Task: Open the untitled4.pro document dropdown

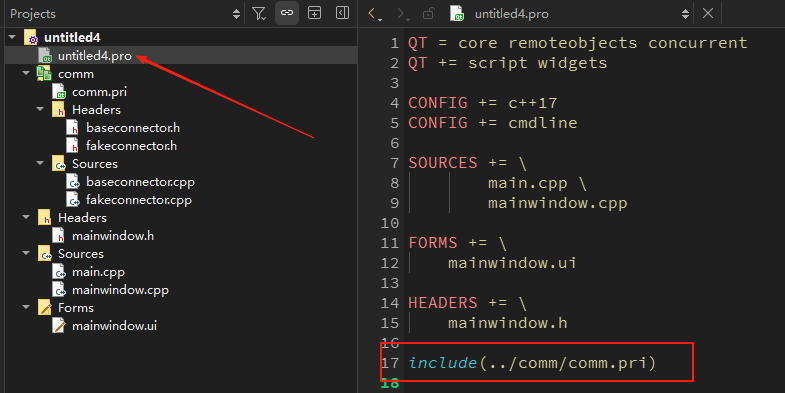Action: coord(685,14)
